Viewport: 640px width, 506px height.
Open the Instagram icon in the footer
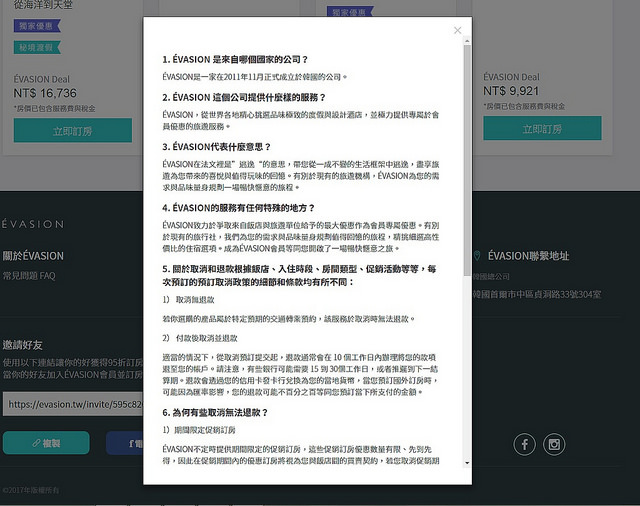click(x=554, y=444)
